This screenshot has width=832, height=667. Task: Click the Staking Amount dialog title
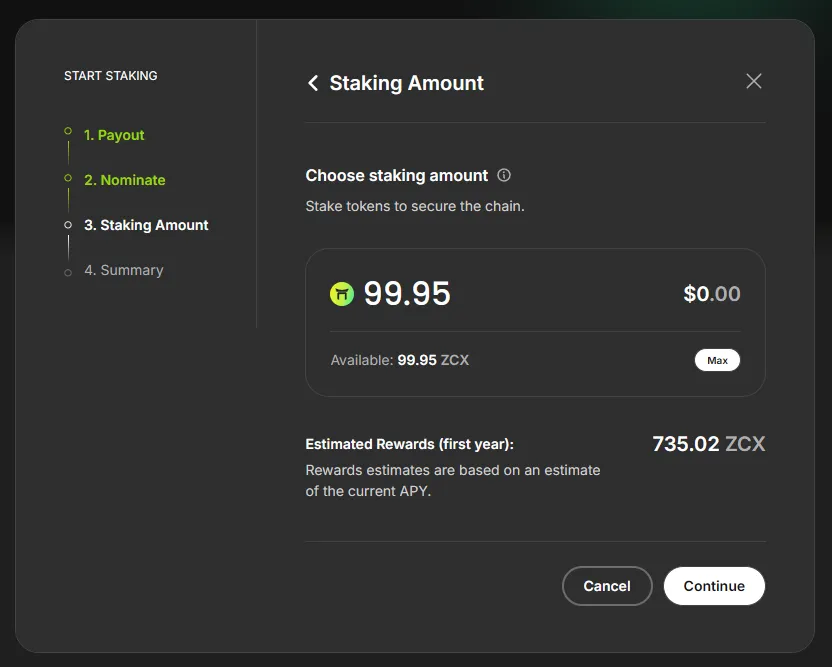406,83
